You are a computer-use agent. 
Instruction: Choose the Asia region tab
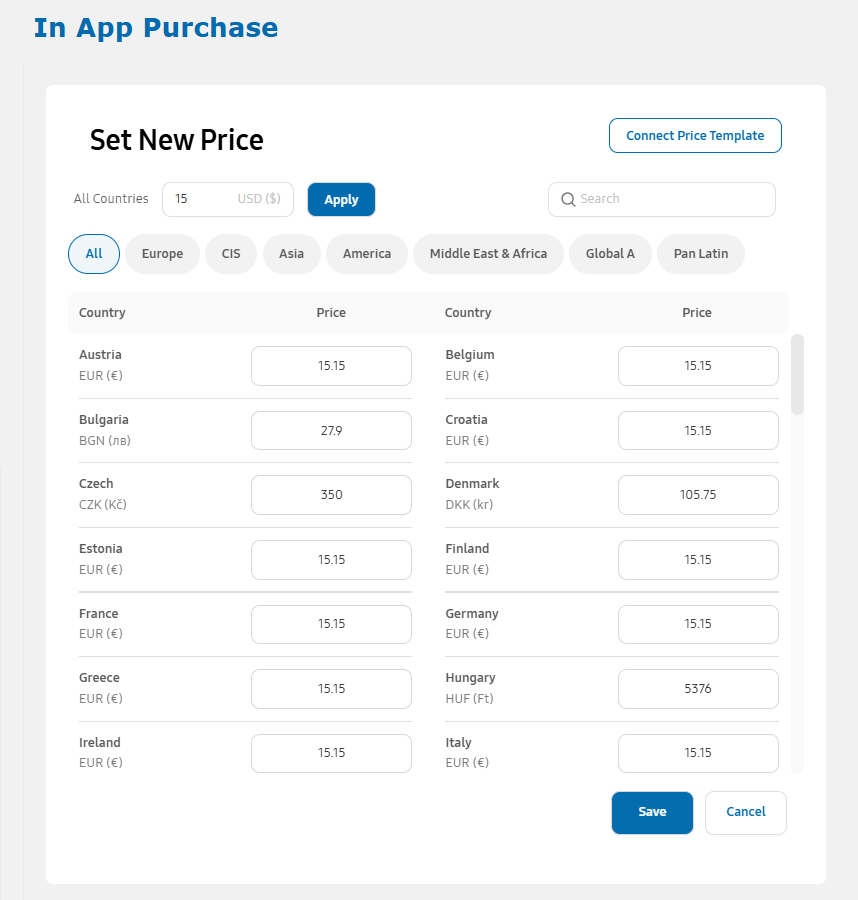point(292,254)
